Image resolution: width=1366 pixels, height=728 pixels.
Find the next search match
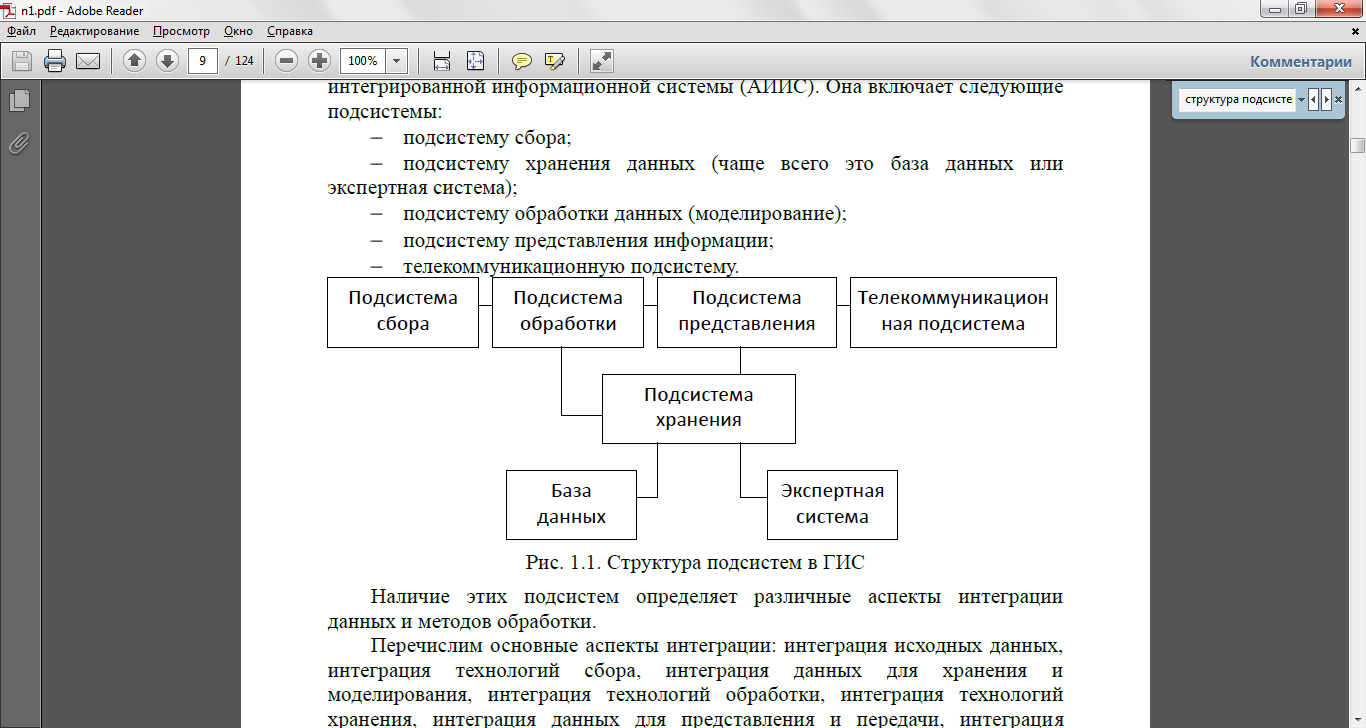click(1326, 100)
